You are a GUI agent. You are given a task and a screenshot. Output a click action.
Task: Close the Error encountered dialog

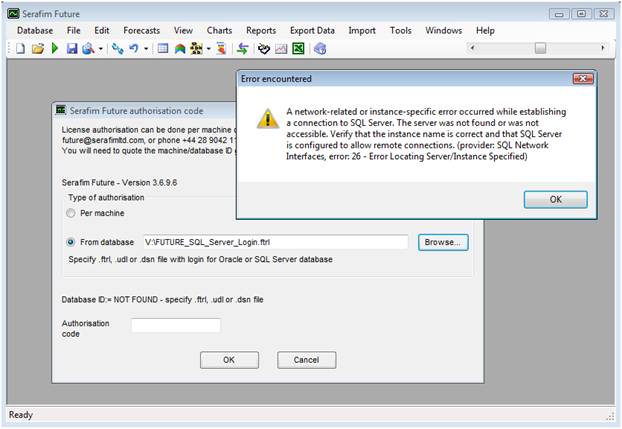coord(583,79)
